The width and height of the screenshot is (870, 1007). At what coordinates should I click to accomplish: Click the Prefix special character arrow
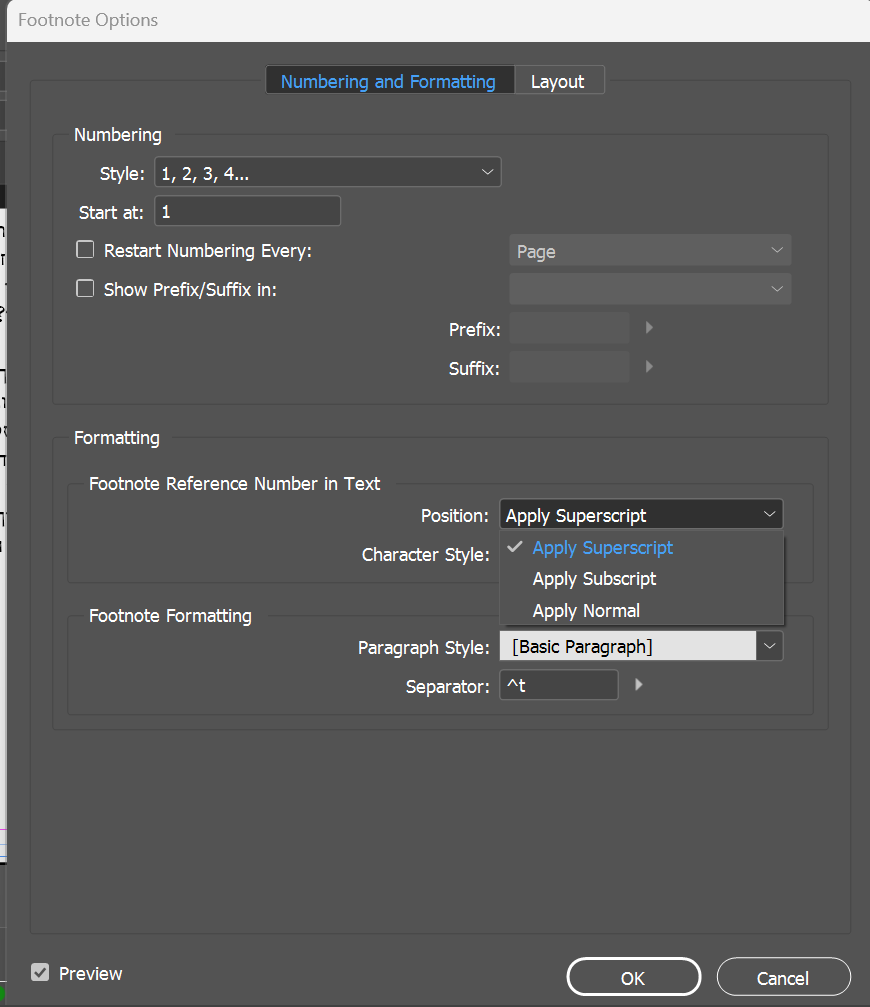[x=649, y=328]
